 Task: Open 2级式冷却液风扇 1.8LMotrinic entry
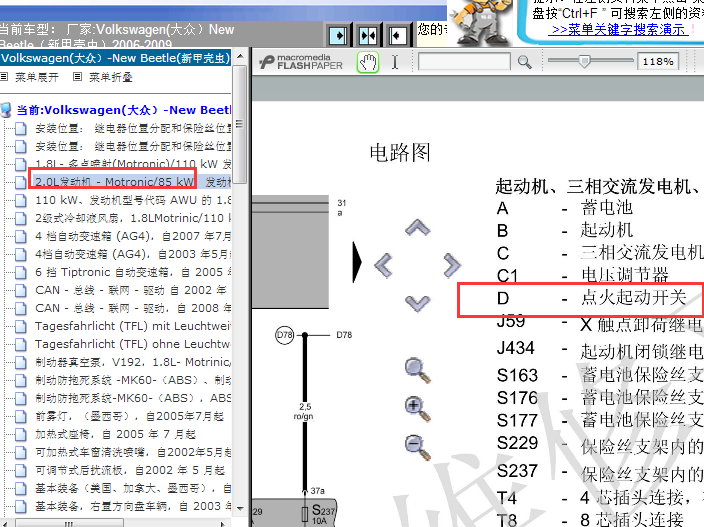pyautogui.click(x=133, y=218)
